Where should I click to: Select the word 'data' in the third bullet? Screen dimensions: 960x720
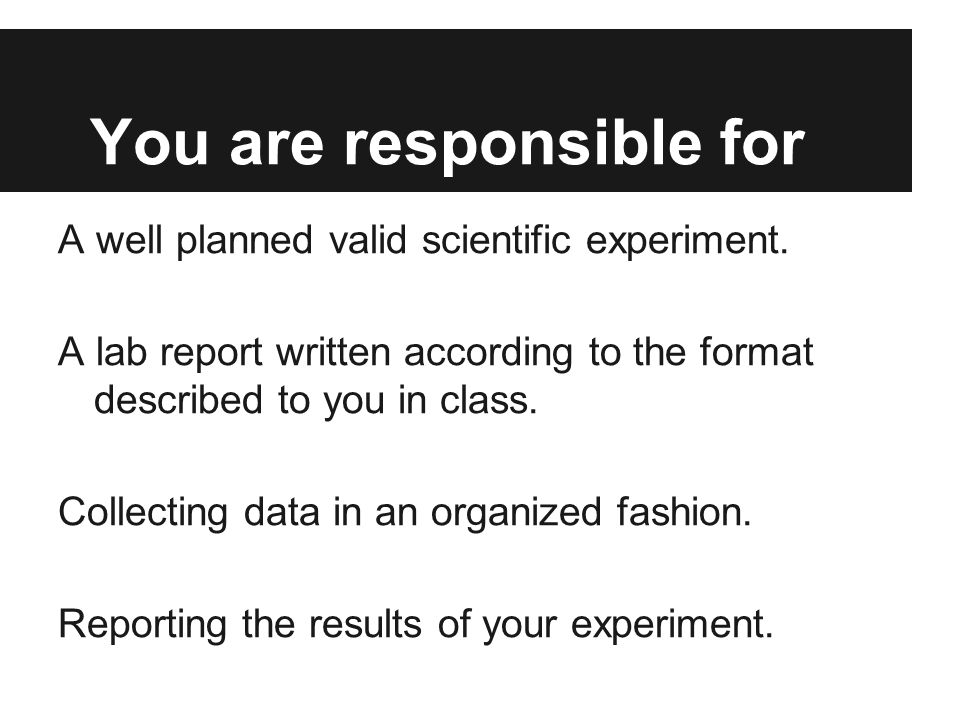pyautogui.click(x=282, y=512)
